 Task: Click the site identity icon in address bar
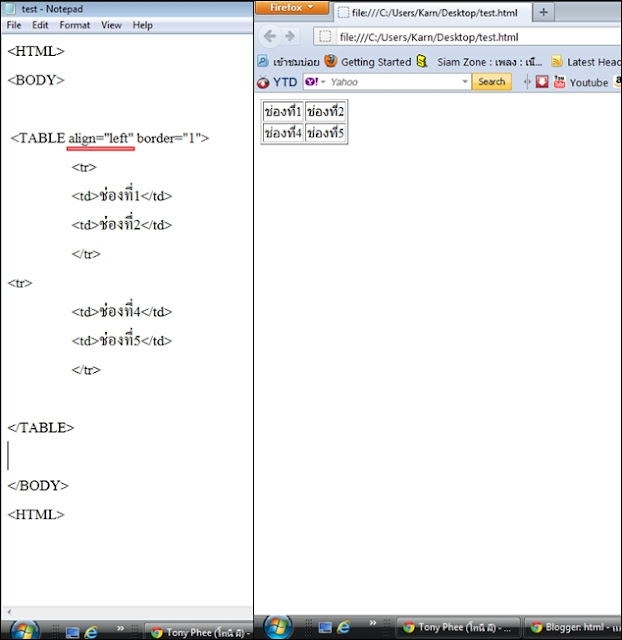coord(325,37)
